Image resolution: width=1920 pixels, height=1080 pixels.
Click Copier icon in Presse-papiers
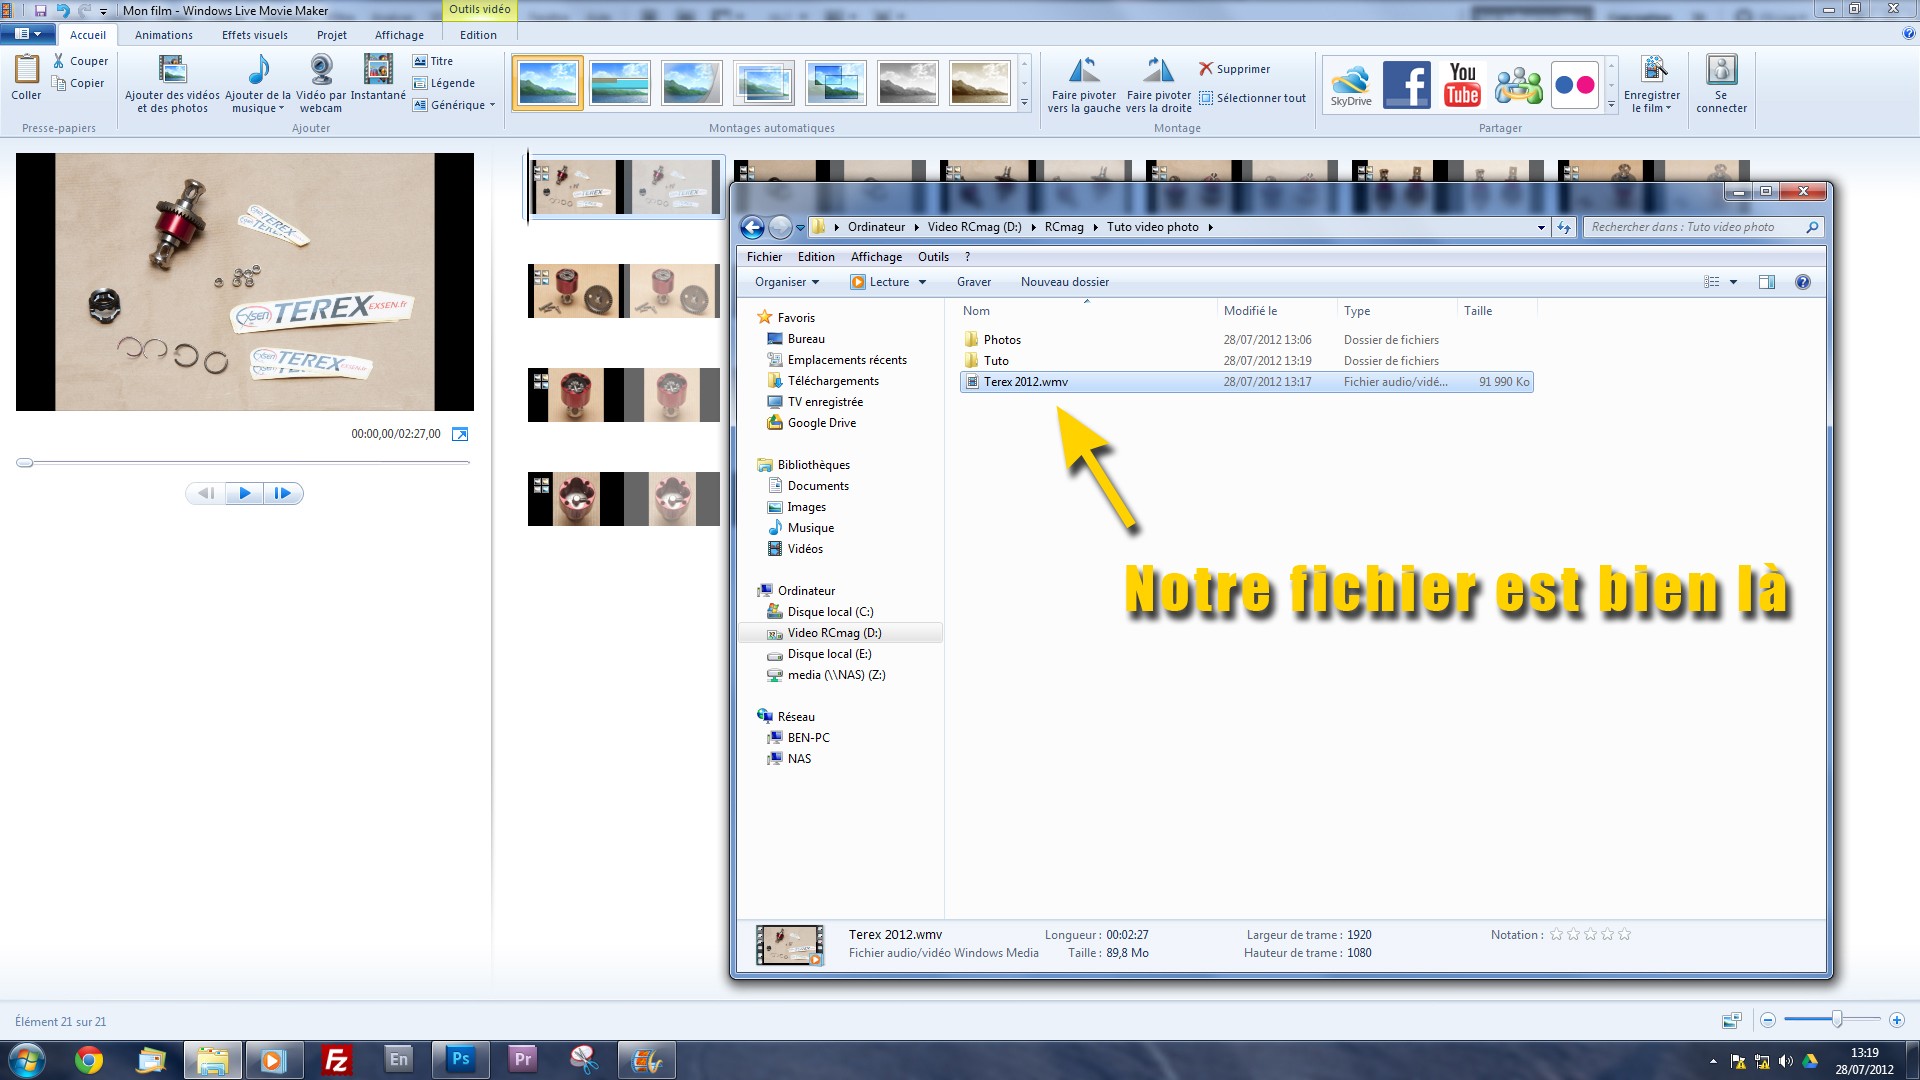[59, 83]
